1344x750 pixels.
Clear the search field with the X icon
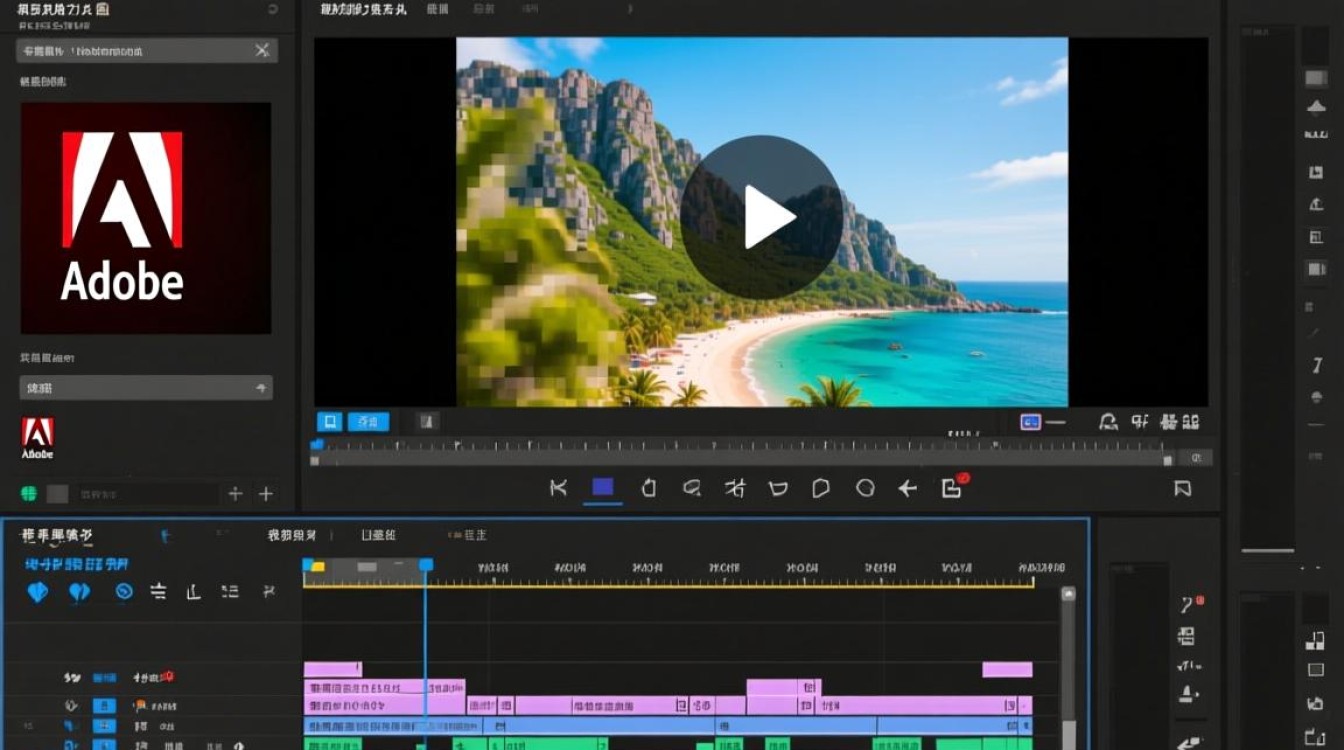click(261, 50)
